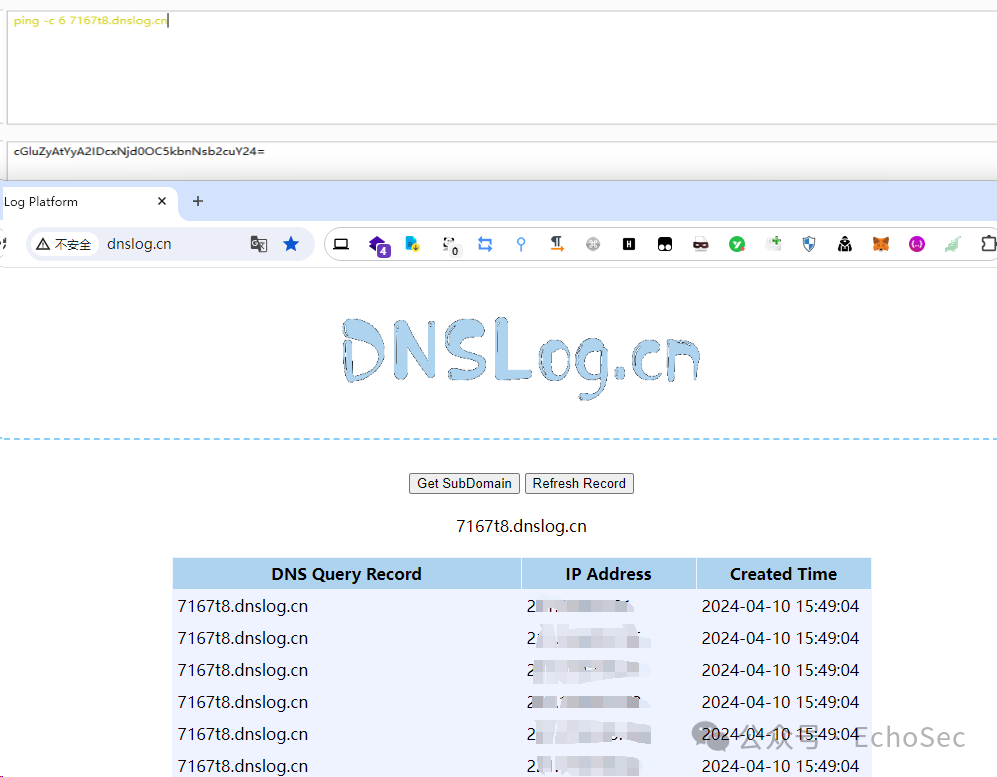This screenshot has width=997, height=777.
Task: Click first row's 7167t8.dnslog.cn record
Action: 243,607
